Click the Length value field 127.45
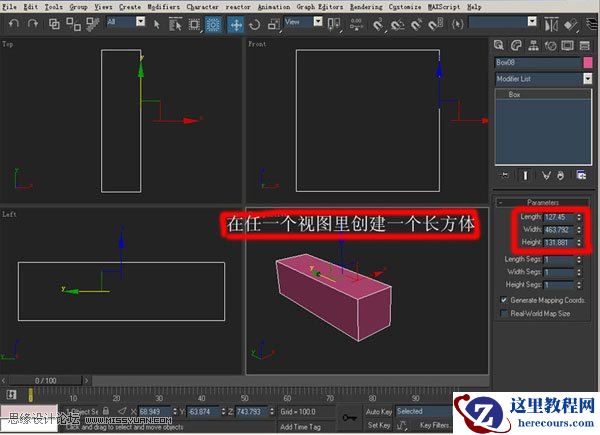This screenshot has height=435, width=600. point(559,217)
